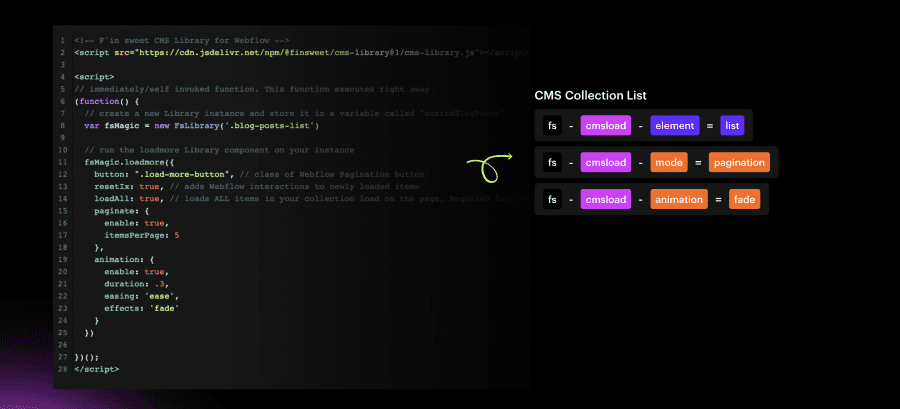Click the '(function() {' line
Image resolution: width=900 pixels, height=409 pixels.
tap(107, 102)
